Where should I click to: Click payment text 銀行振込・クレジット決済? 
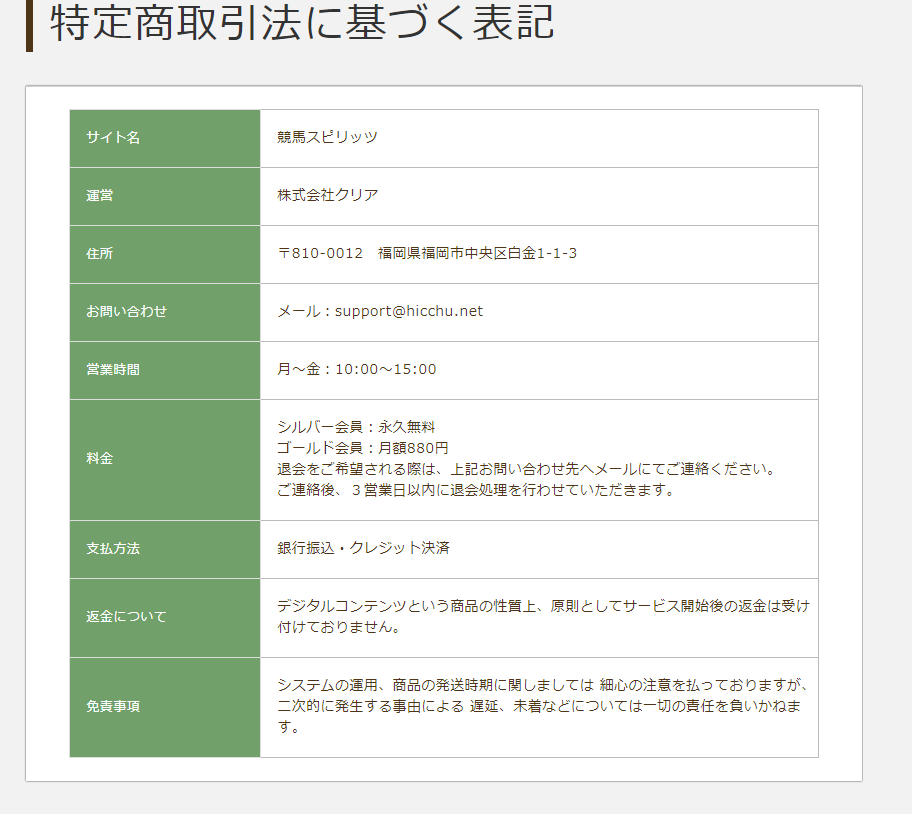tap(364, 548)
